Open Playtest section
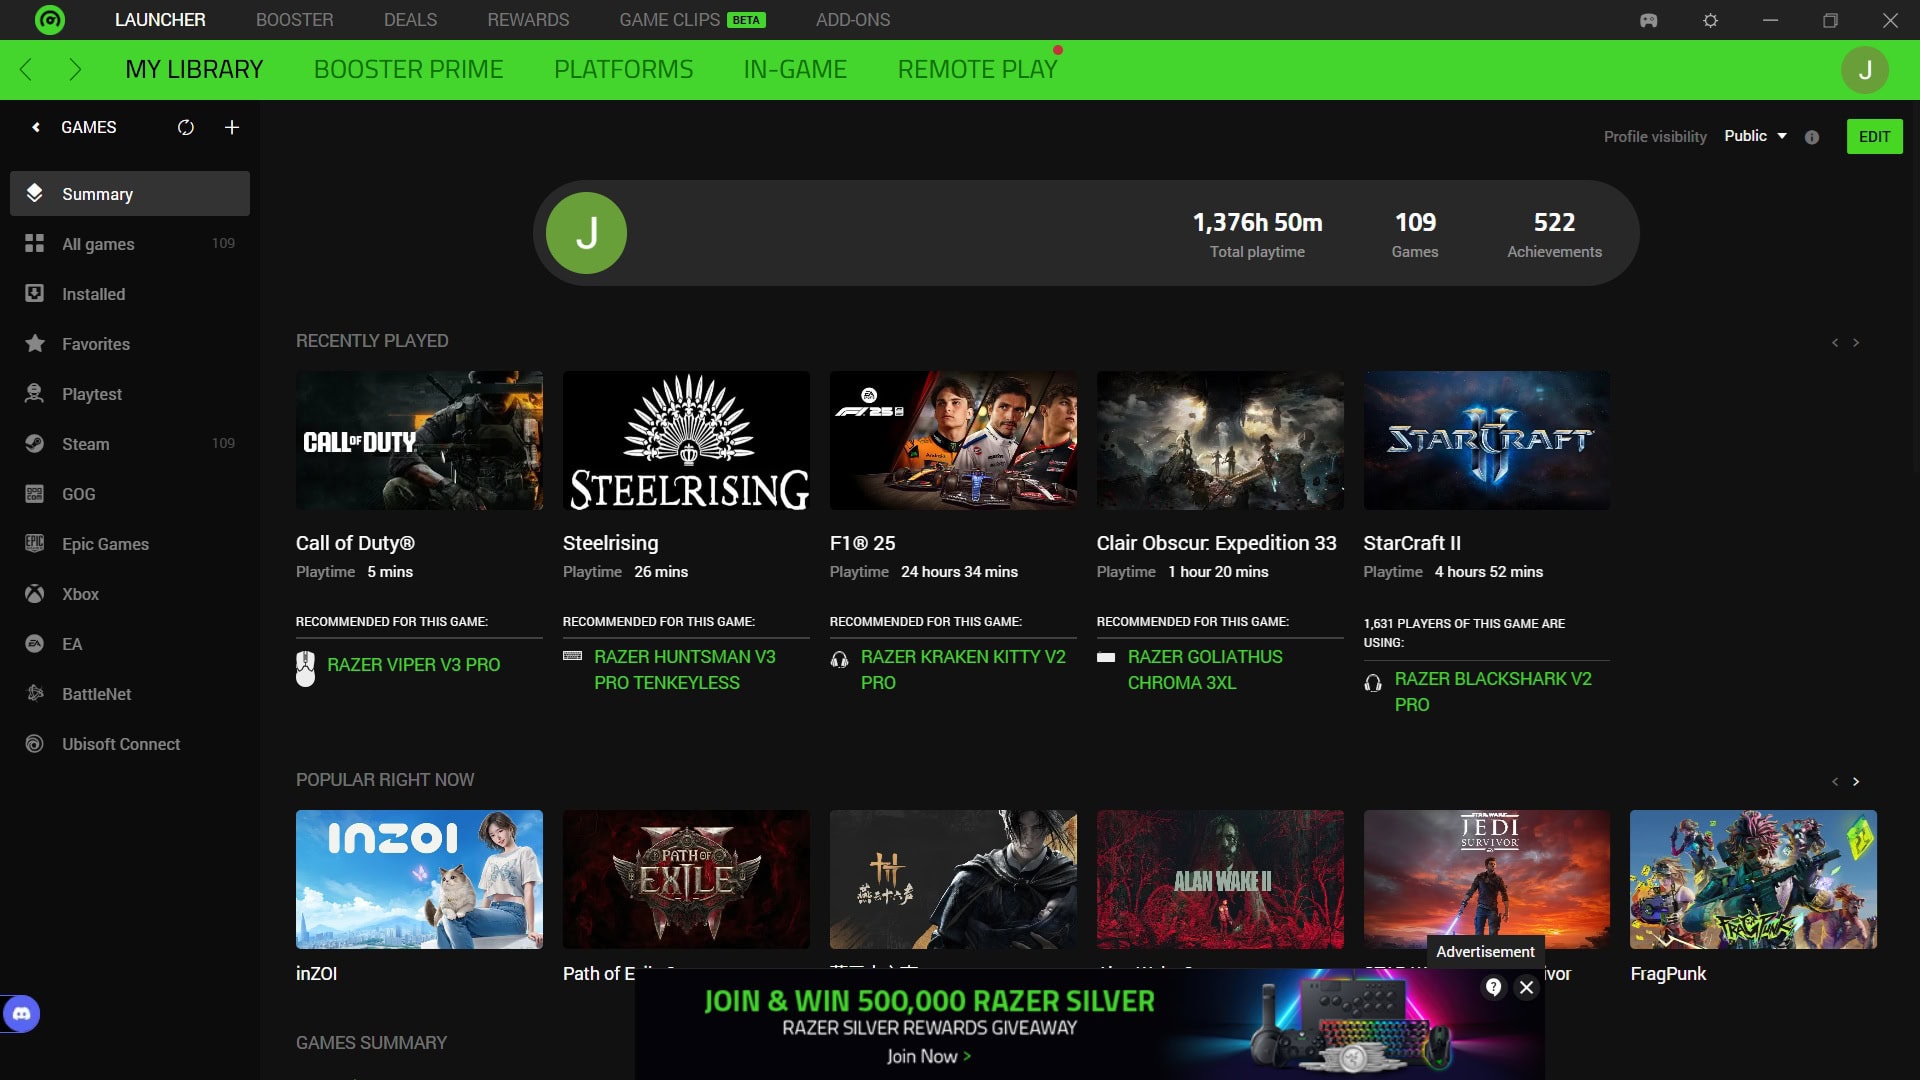 tap(130, 393)
